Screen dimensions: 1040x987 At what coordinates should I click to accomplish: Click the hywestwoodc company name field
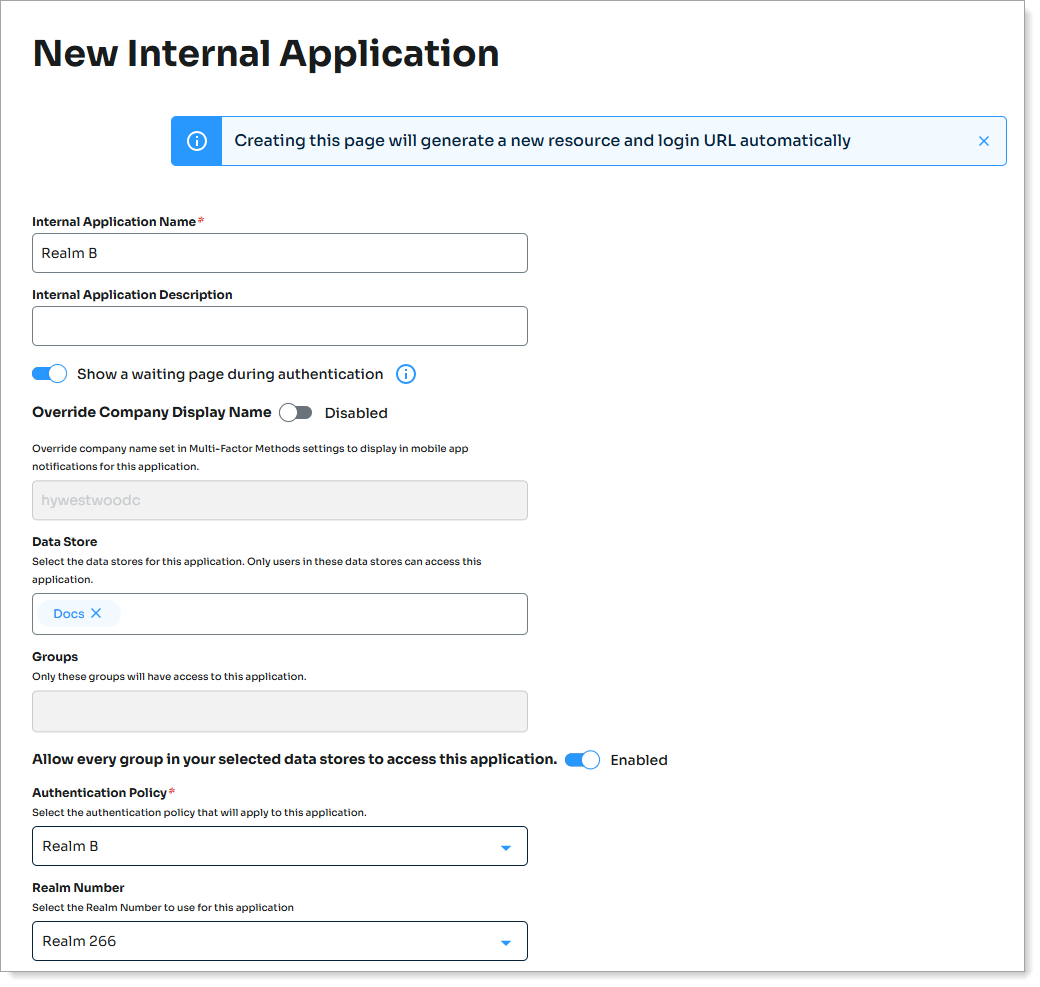tap(279, 500)
